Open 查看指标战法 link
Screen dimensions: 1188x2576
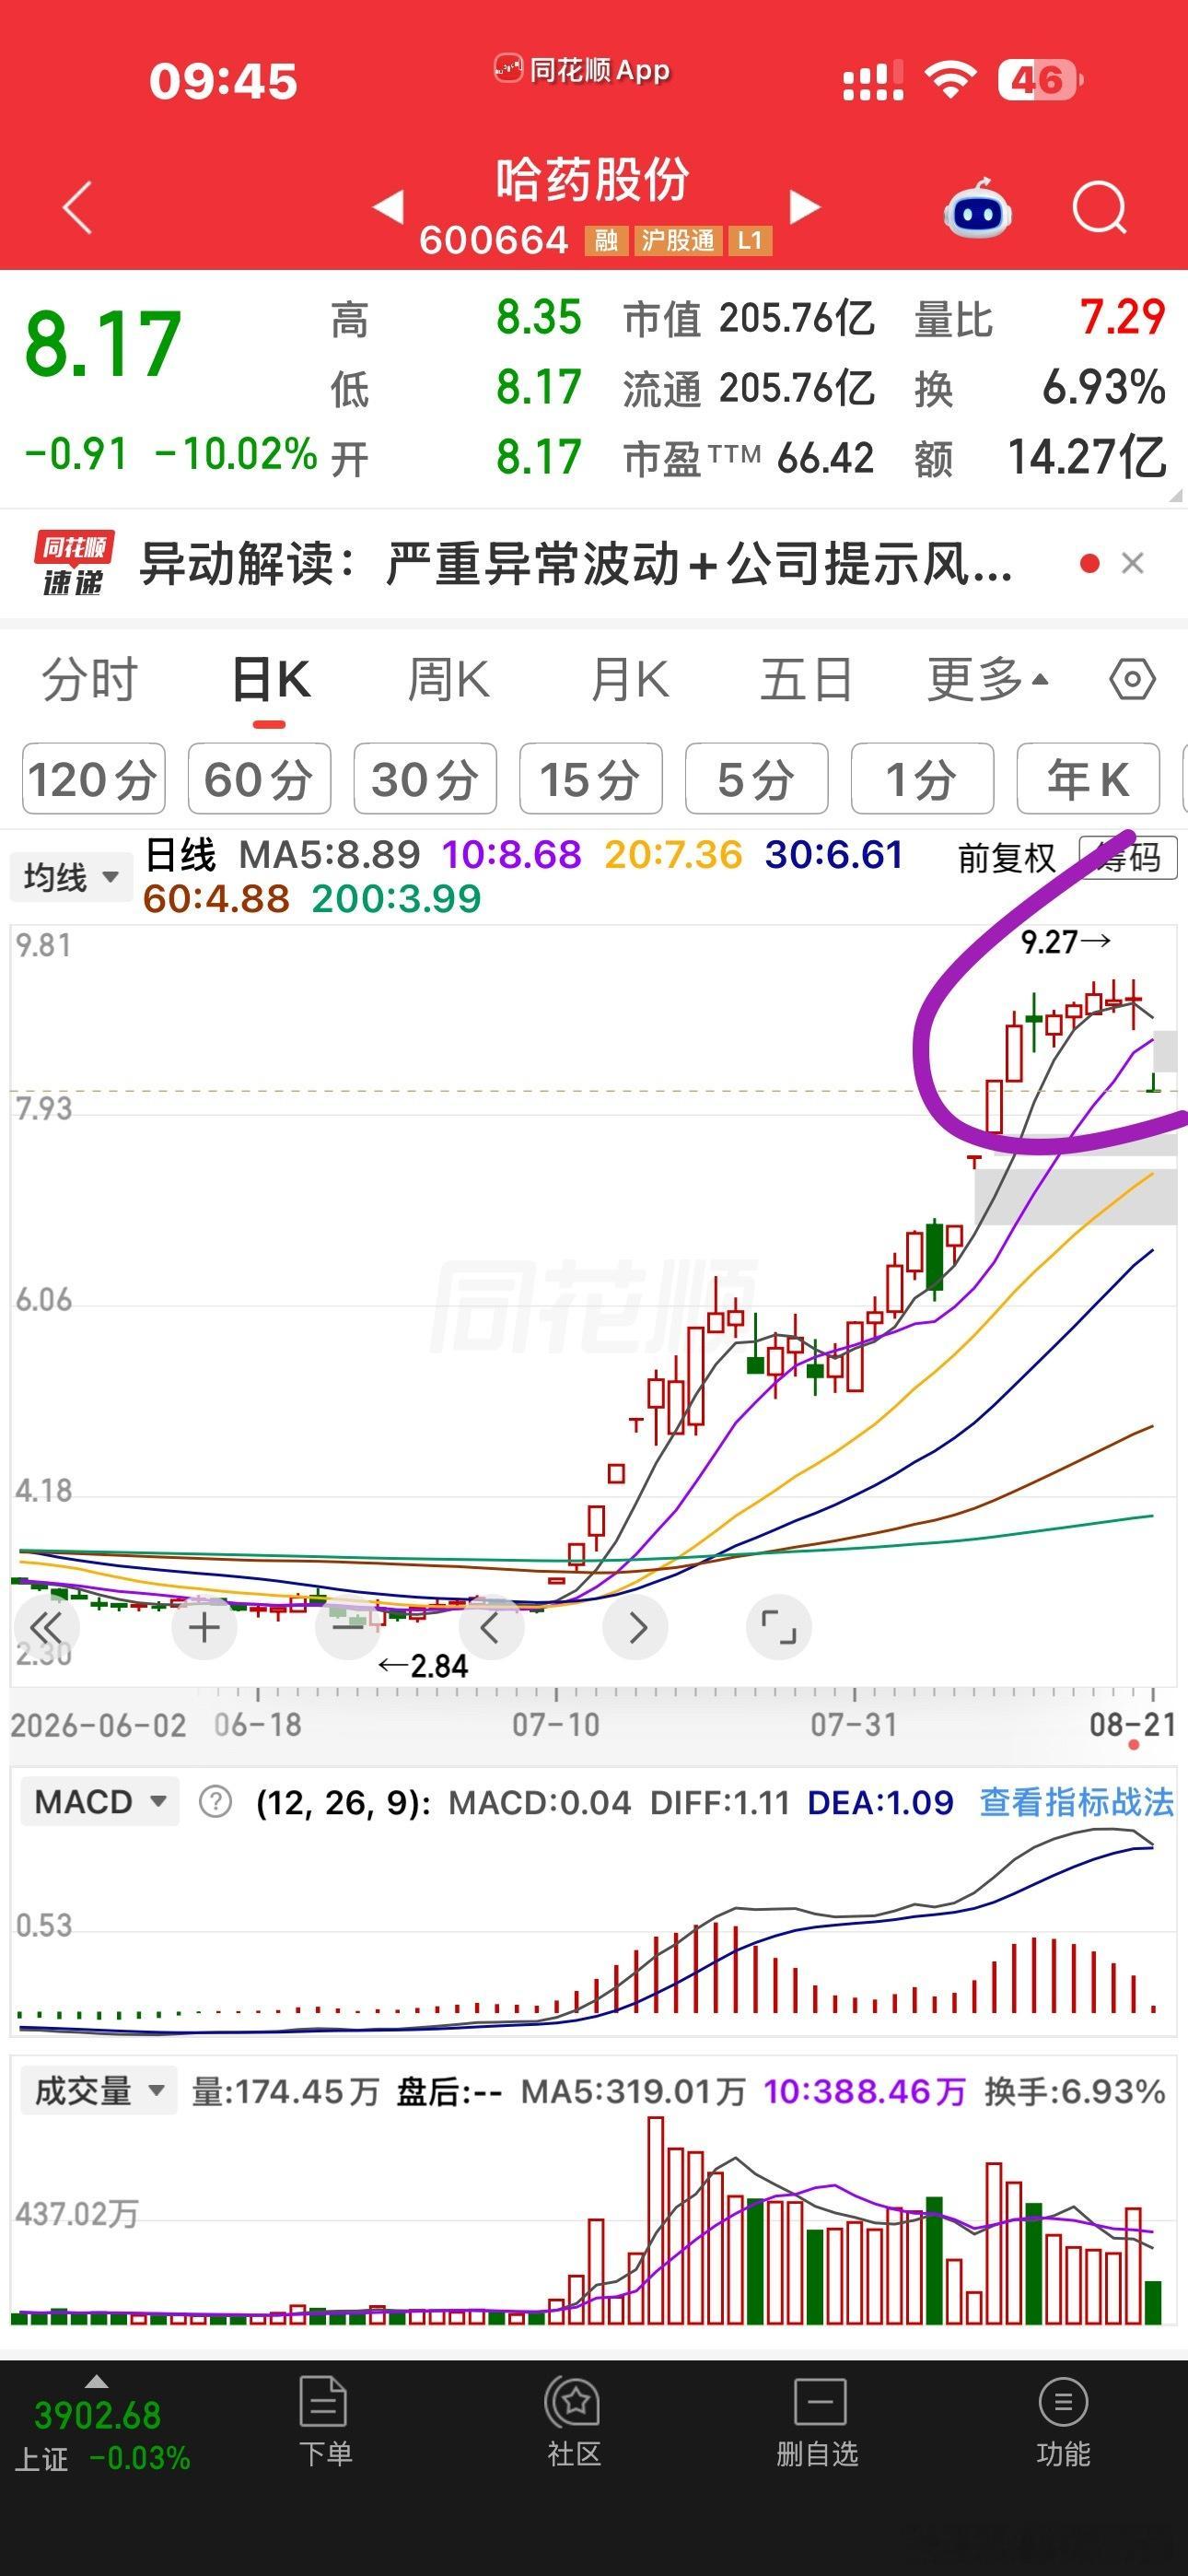pos(1076,1802)
